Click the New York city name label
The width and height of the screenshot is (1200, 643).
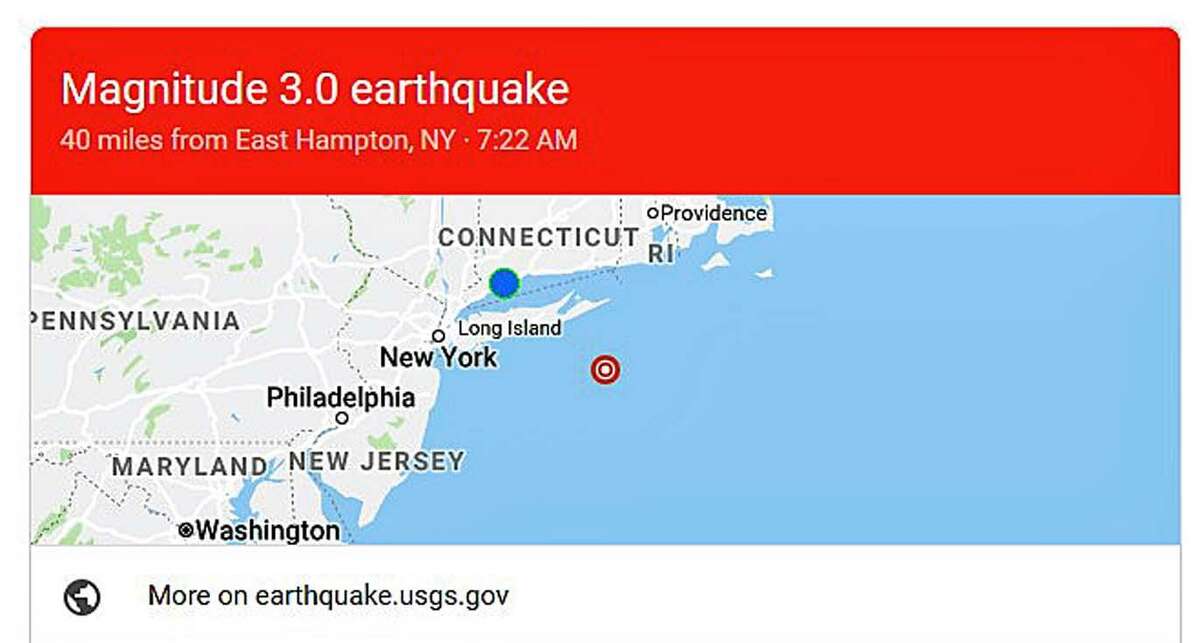tap(439, 358)
